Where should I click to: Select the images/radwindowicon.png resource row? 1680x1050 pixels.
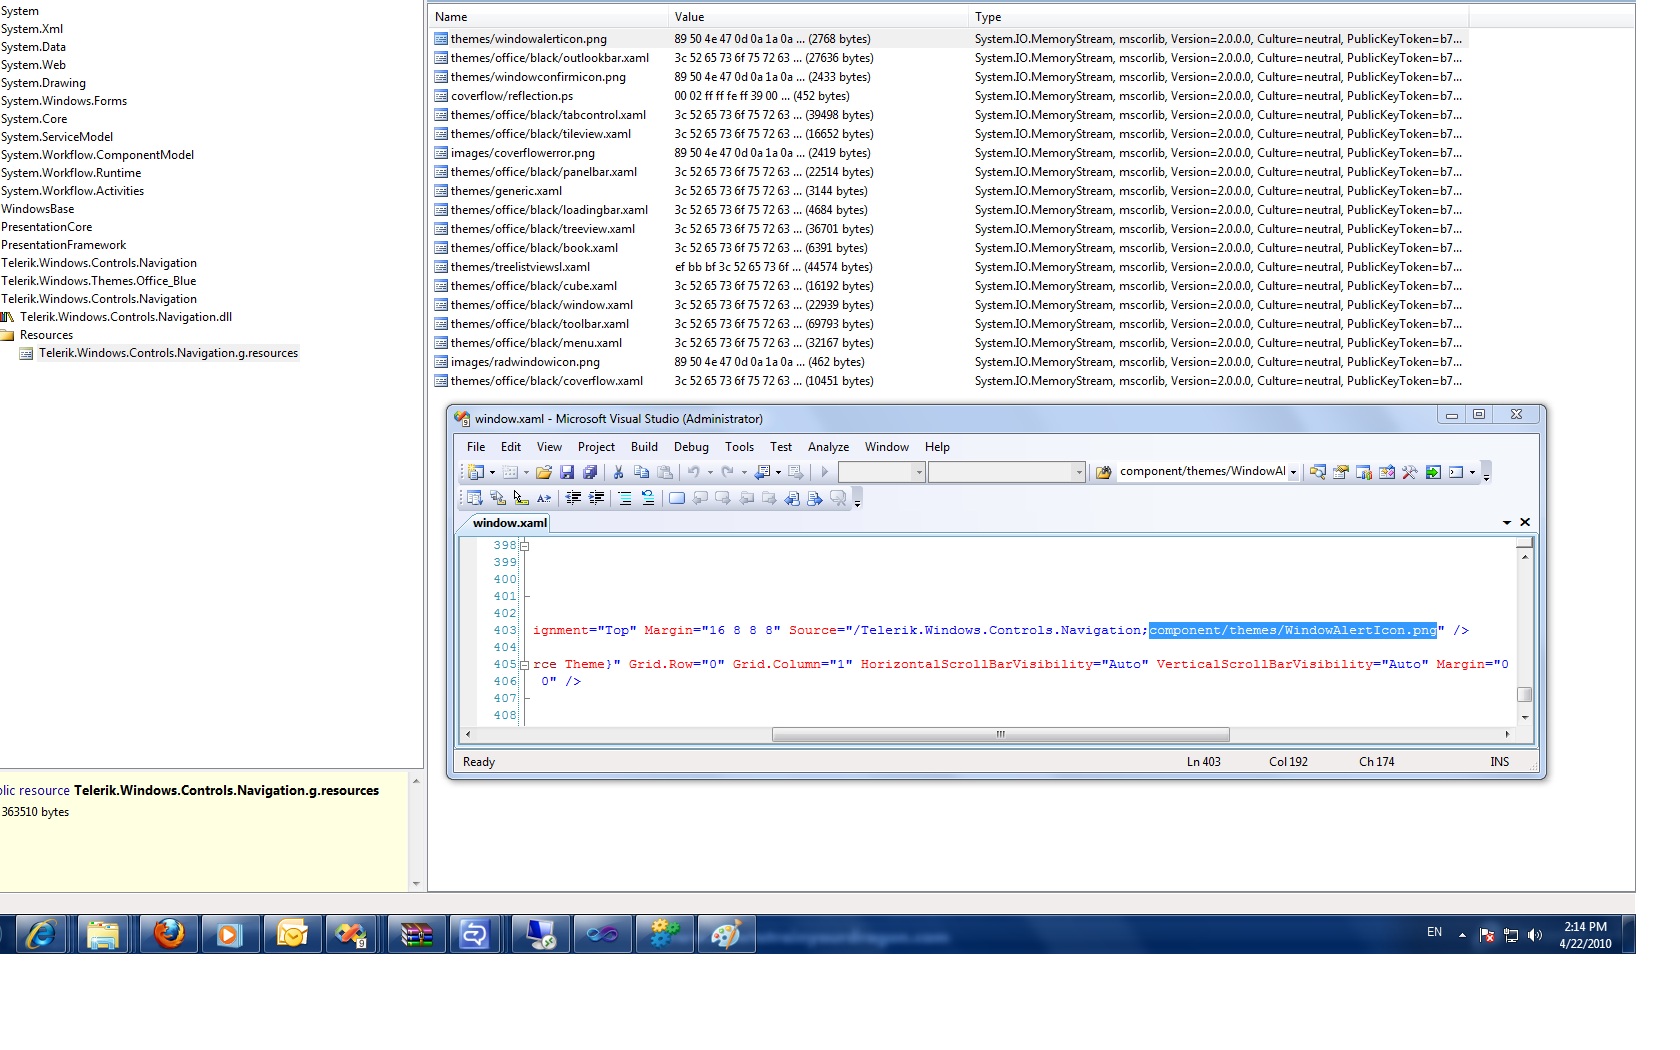pyautogui.click(x=949, y=362)
